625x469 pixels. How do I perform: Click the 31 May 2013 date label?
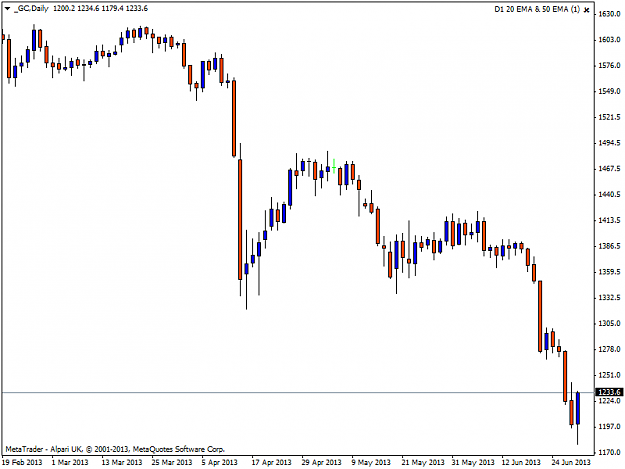coord(473,462)
